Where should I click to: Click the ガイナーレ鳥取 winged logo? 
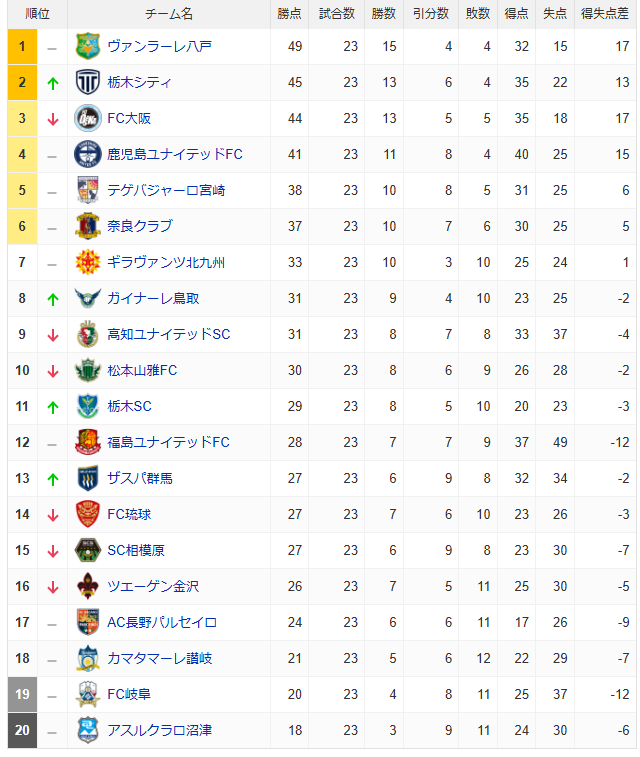[88, 298]
